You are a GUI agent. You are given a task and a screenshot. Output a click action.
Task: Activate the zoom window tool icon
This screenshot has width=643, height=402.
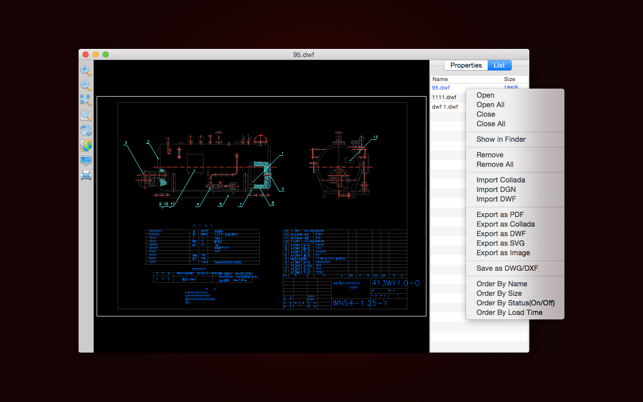(x=86, y=115)
